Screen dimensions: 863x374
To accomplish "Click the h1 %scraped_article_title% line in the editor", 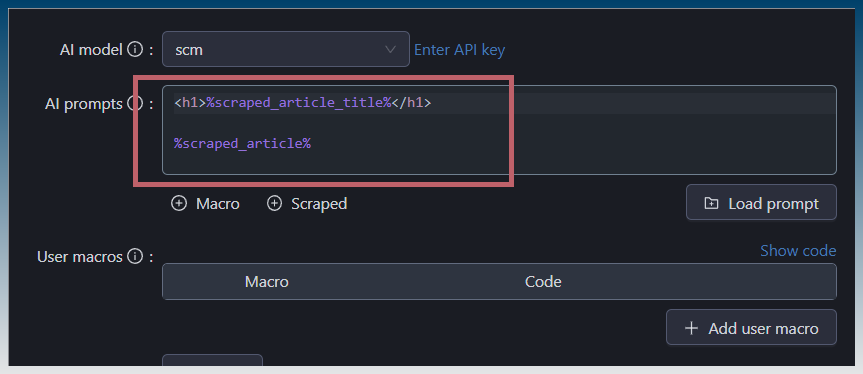I will pos(303,103).
